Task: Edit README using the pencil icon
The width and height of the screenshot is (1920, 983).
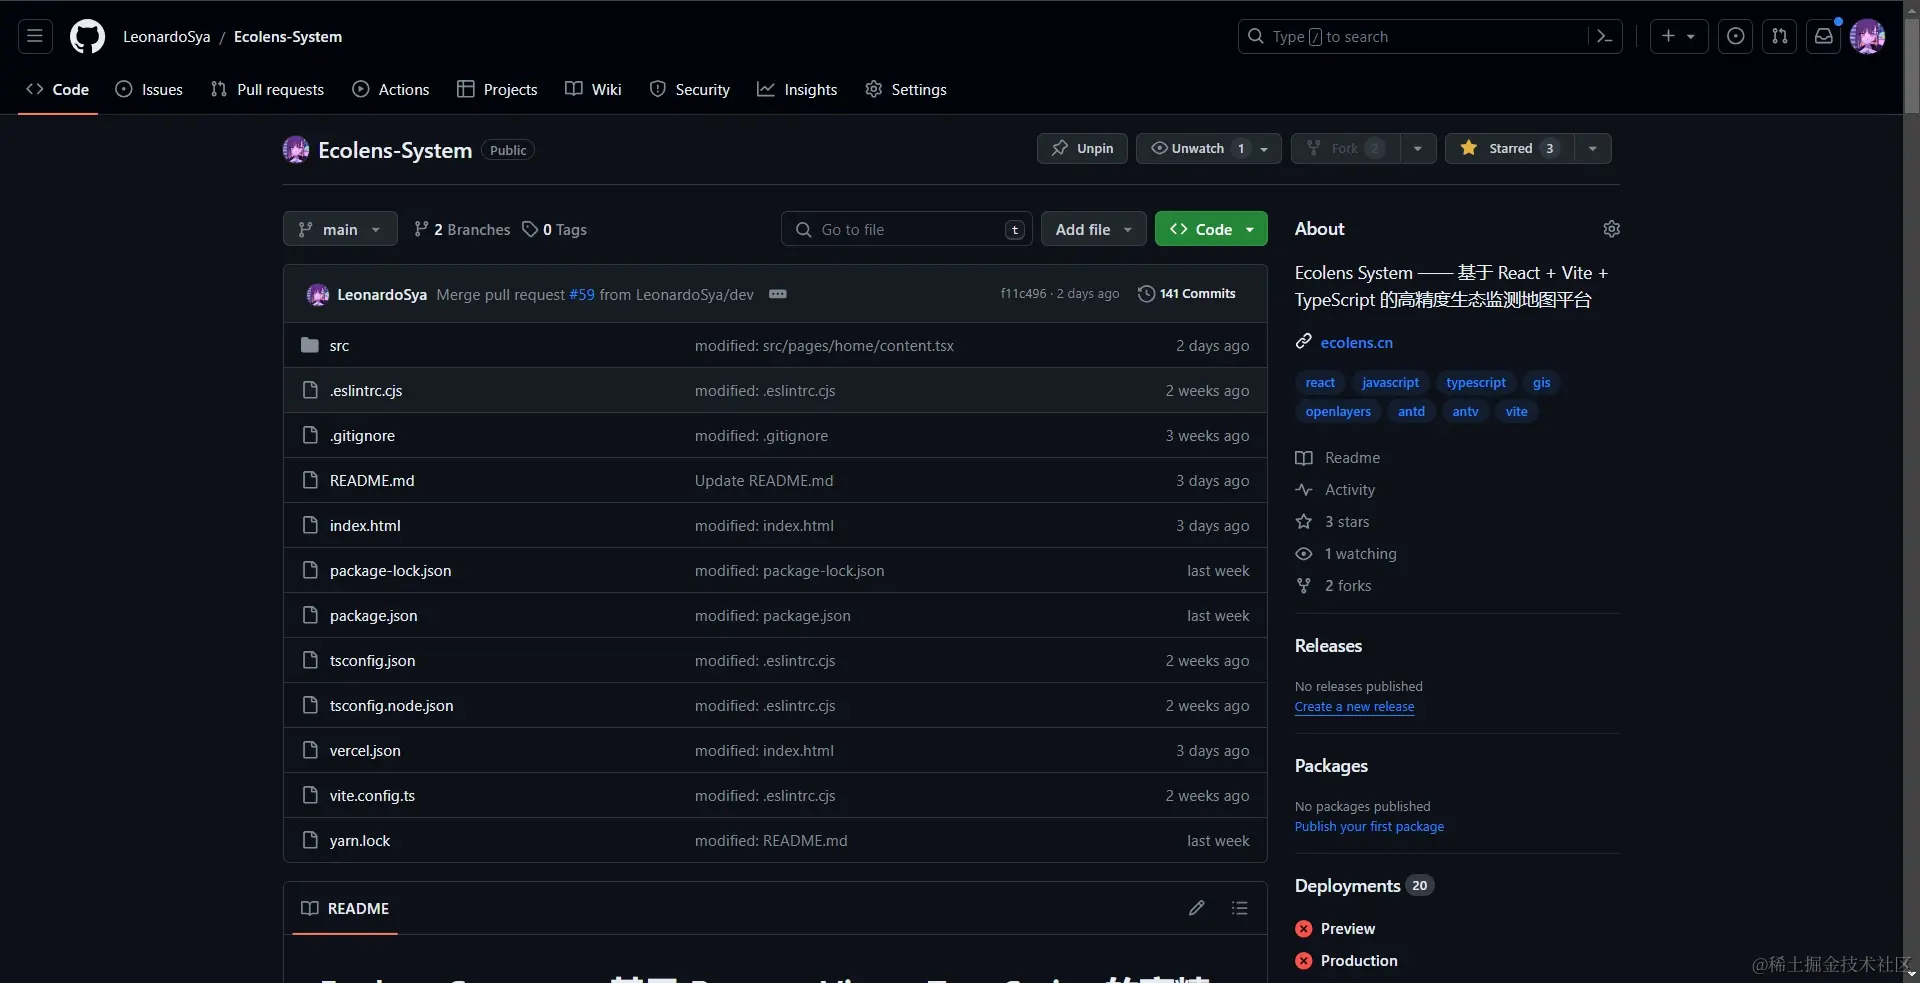Action: click(x=1197, y=908)
